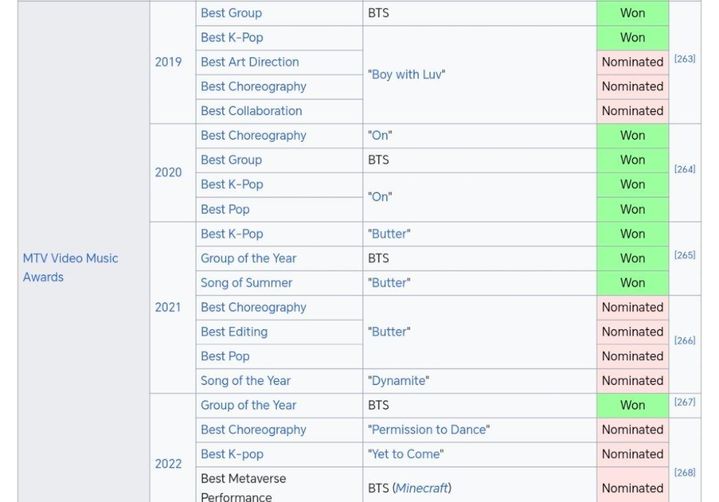Image resolution: width=719 pixels, height=502 pixels.
Task: Open Best K-Pop link in 2021 rows
Action: pyautogui.click(x=232, y=234)
